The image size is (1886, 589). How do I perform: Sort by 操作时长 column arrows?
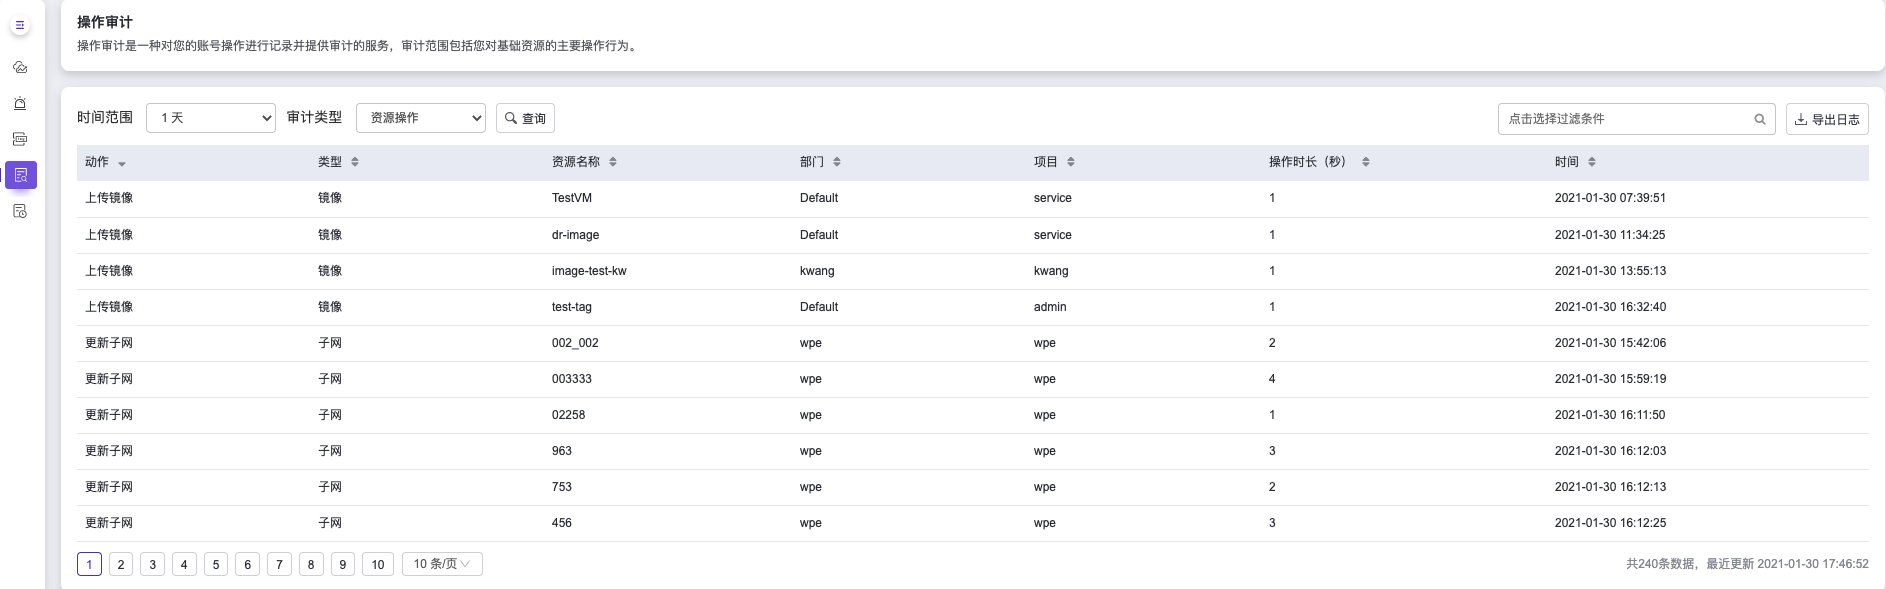[1365, 162]
